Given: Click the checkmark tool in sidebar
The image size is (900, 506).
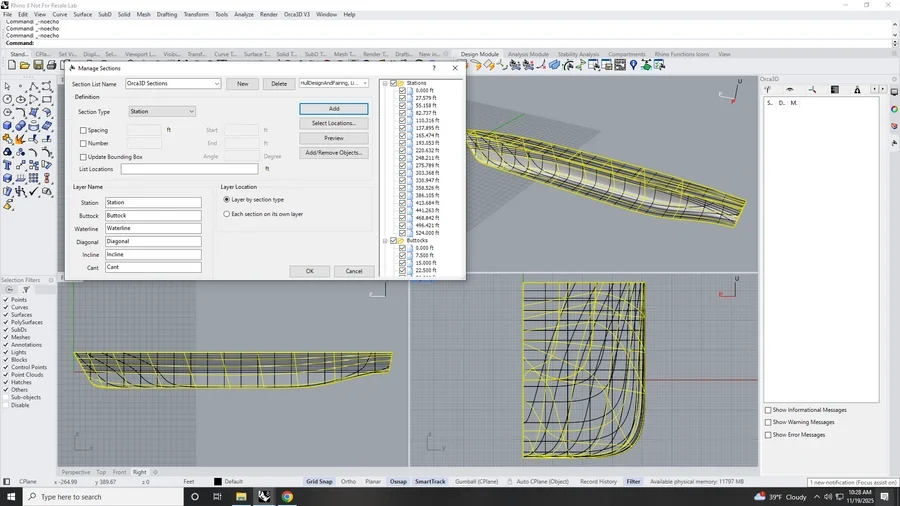Looking at the screenshot, I should point(34,192).
